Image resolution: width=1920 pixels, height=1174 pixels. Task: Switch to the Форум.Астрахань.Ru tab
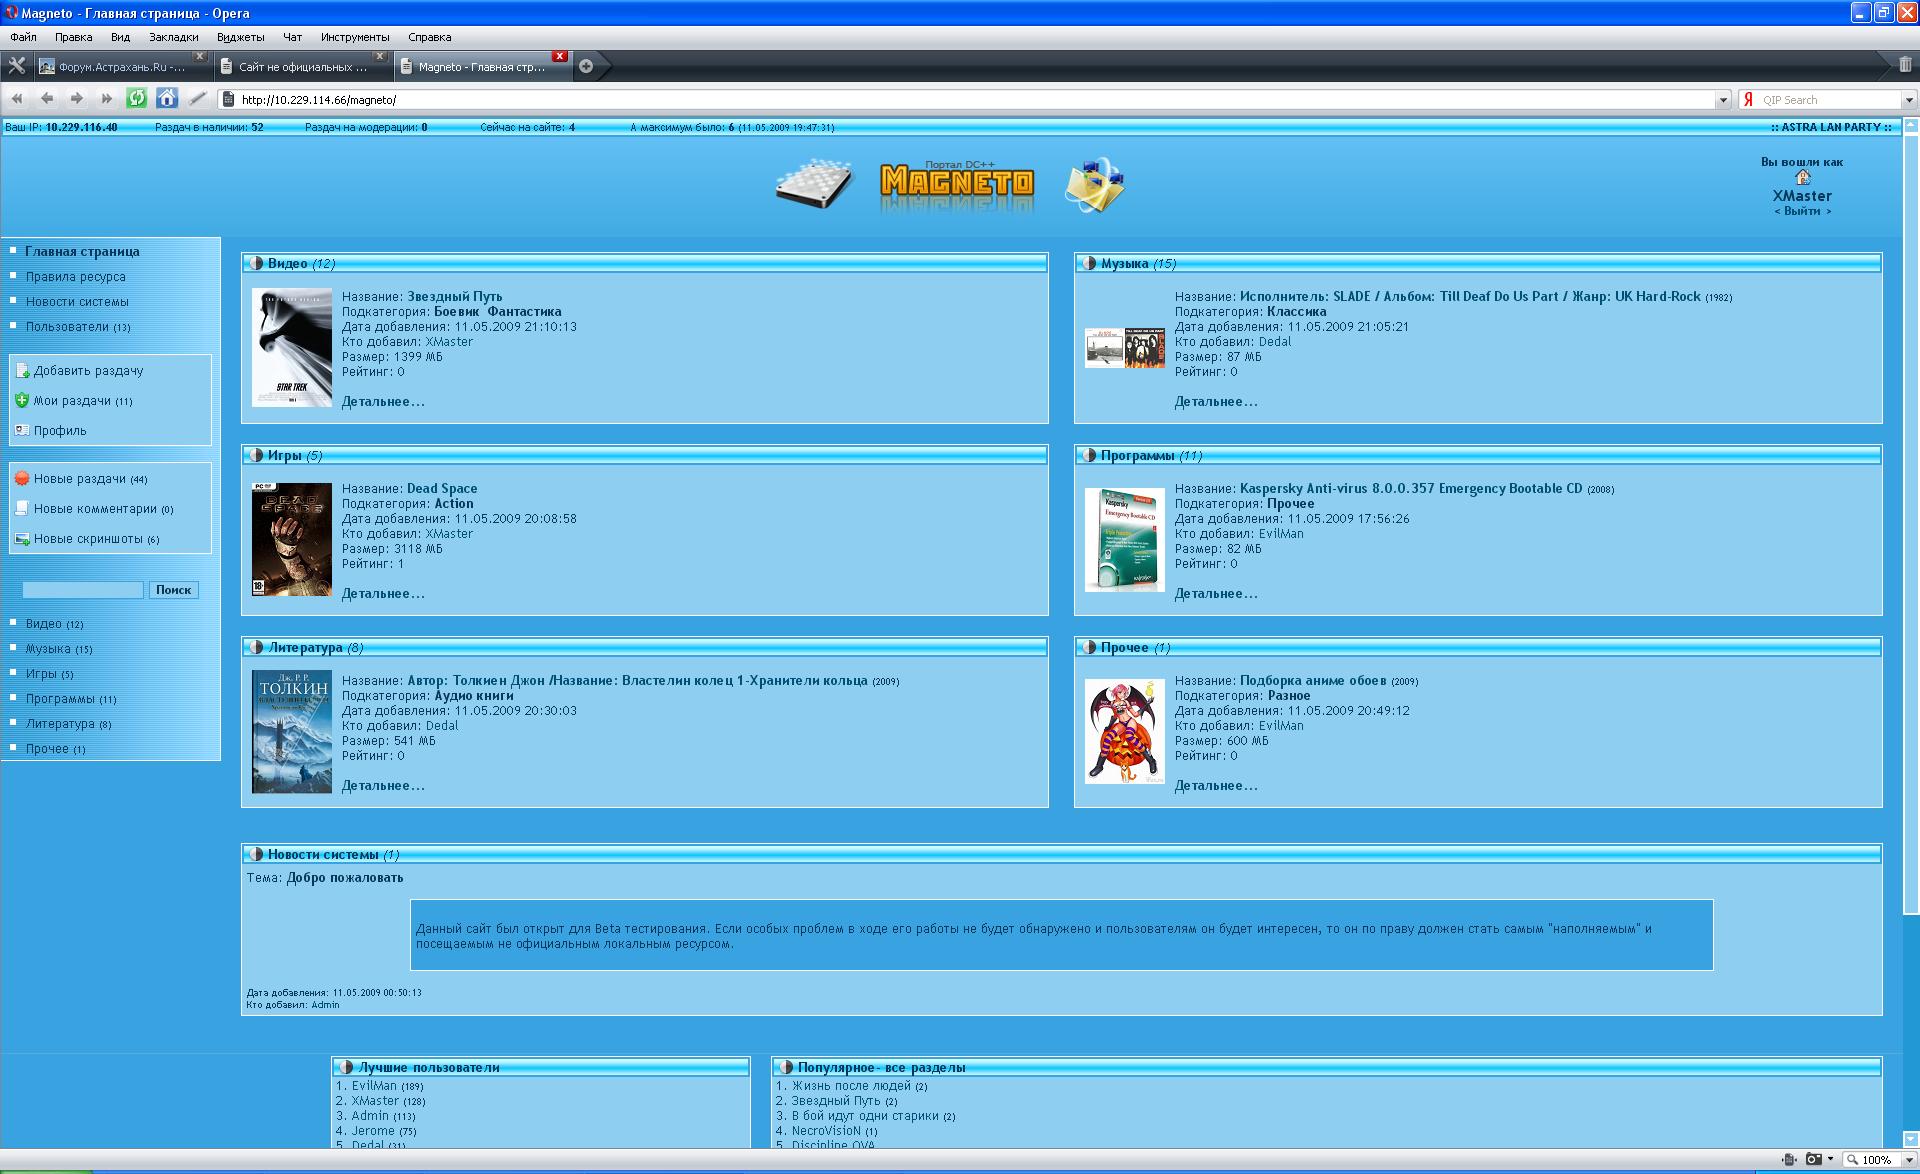123,66
